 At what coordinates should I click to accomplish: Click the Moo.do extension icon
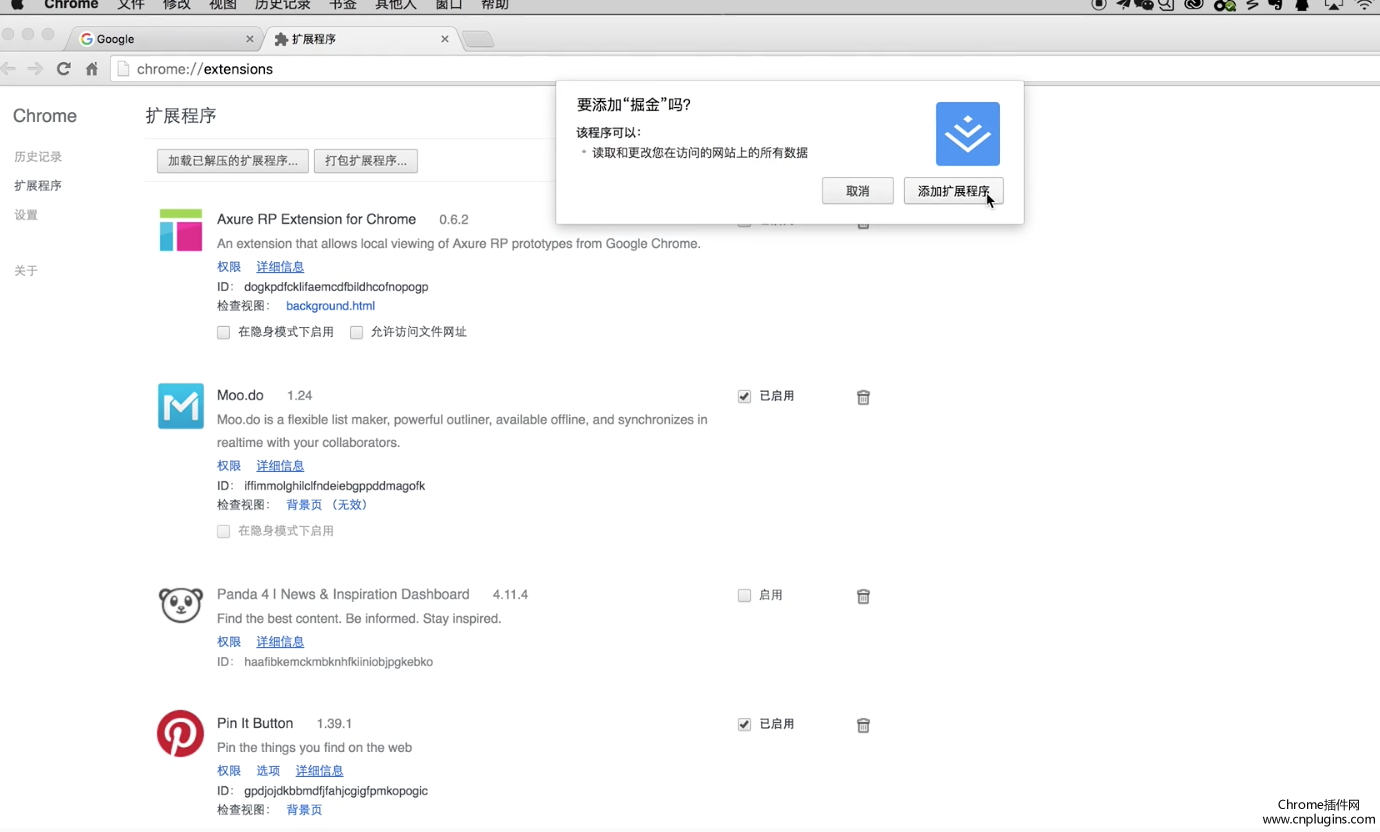(181, 406)
